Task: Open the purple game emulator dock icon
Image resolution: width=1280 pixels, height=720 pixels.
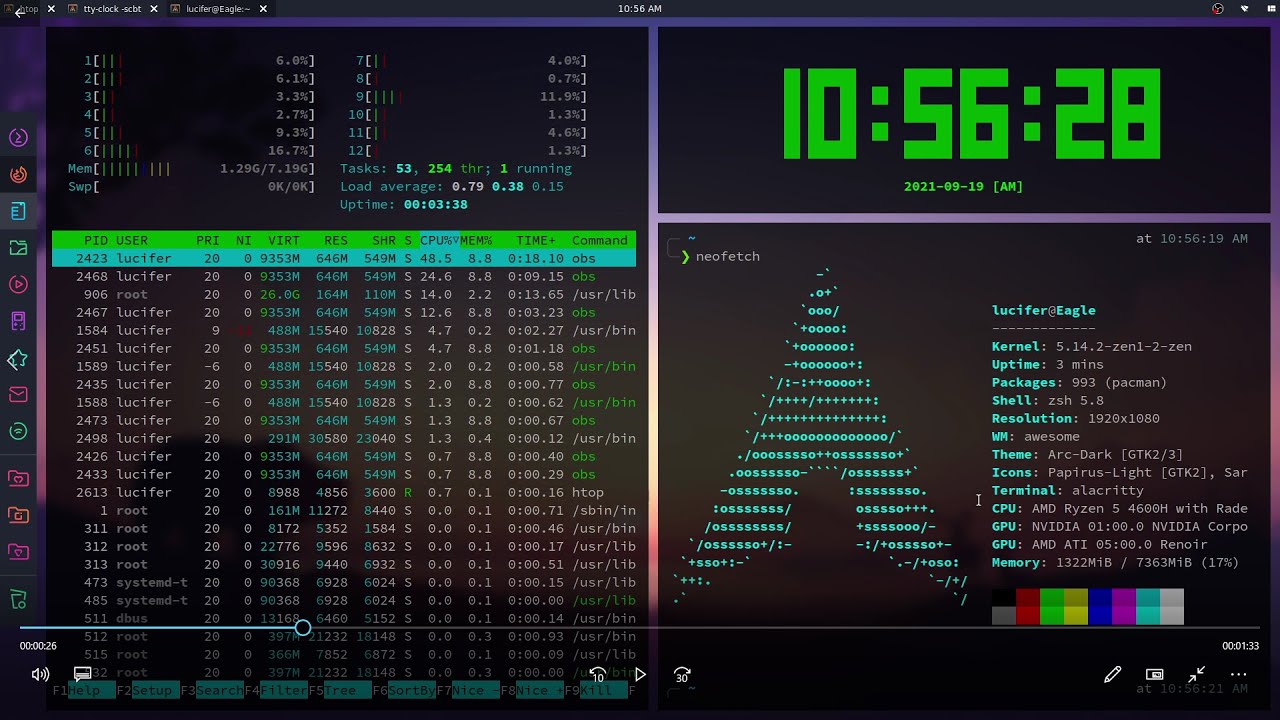Action: [x=18, y=321]
